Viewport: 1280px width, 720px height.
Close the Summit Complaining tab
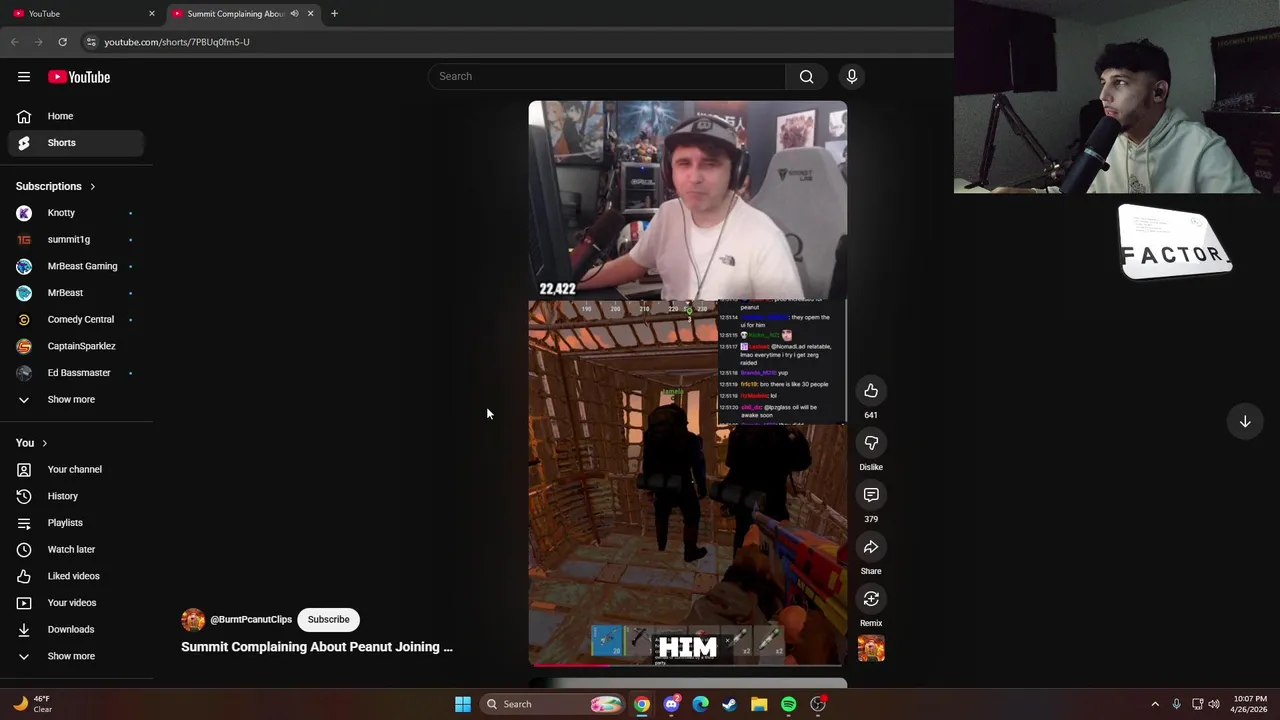click(x=310, y=13)
